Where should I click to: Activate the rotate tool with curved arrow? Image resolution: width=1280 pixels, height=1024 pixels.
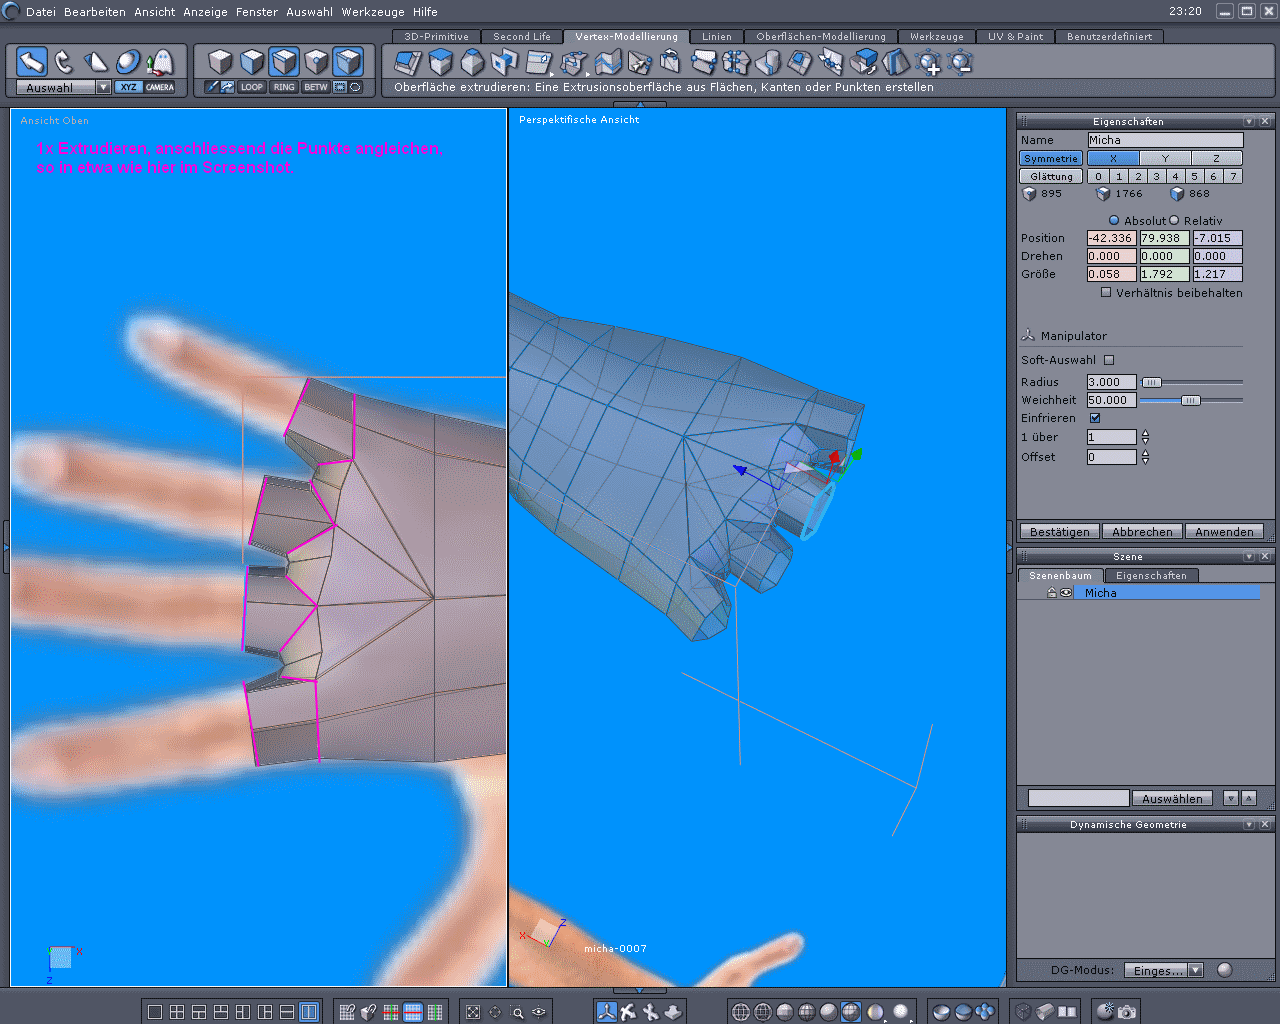(64, 62)
